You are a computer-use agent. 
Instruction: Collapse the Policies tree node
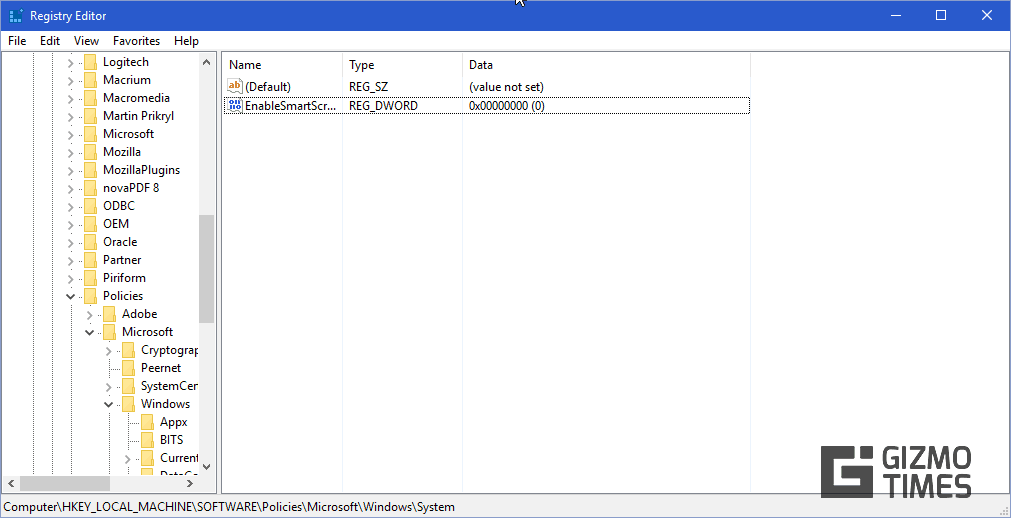(x=71, y=296)
